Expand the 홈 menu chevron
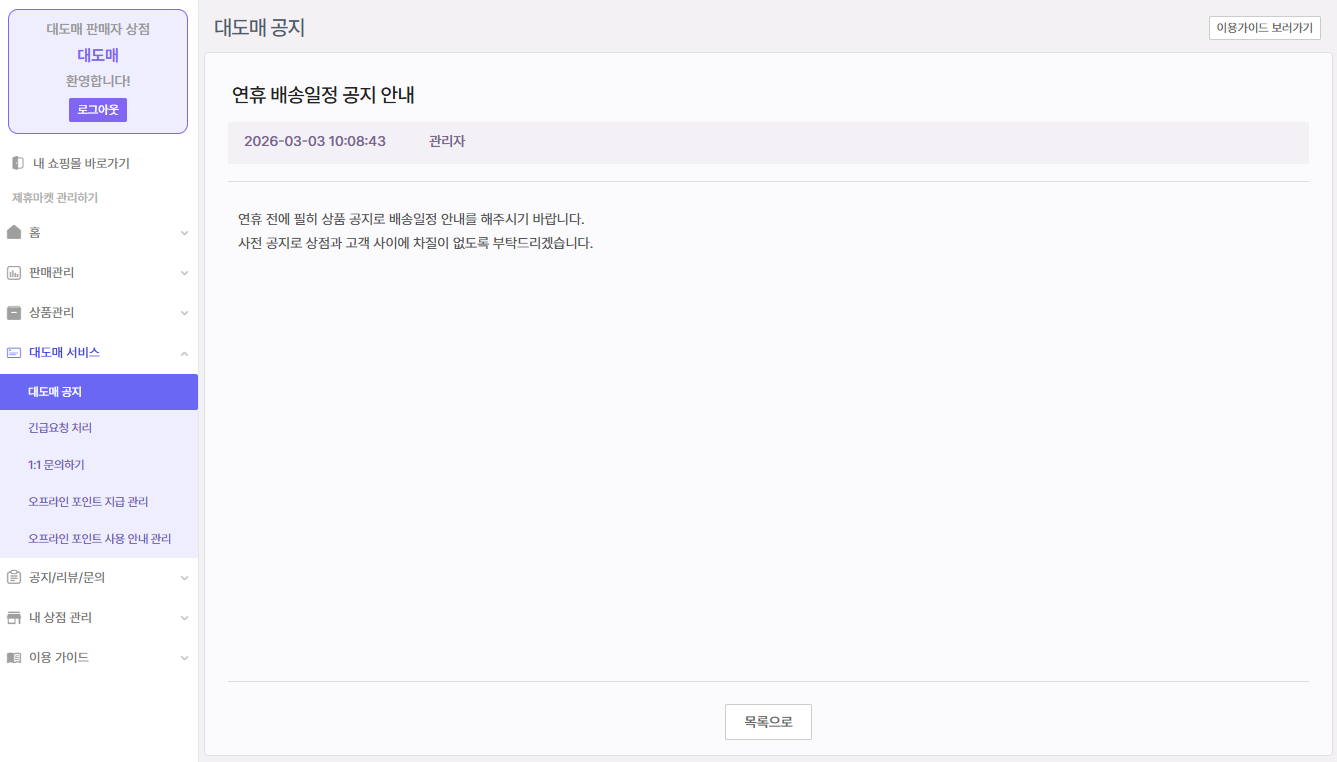Image resolution: width=1337 pixels, height=762 pixels. pyautogui.click(x=184, y=233)
